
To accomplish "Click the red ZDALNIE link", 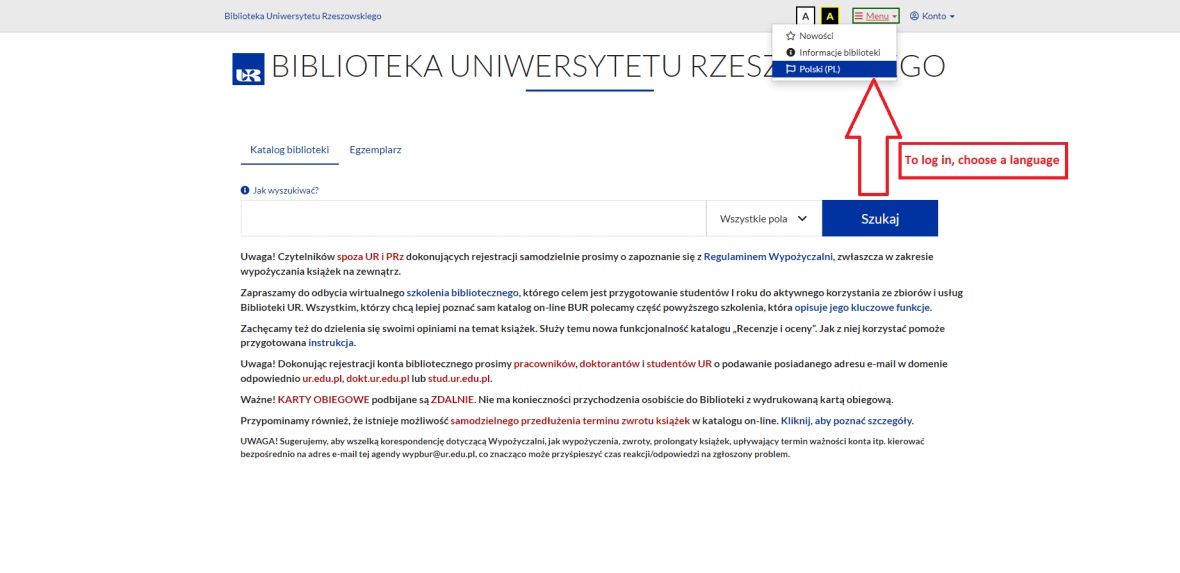I will tap(452, 400).
